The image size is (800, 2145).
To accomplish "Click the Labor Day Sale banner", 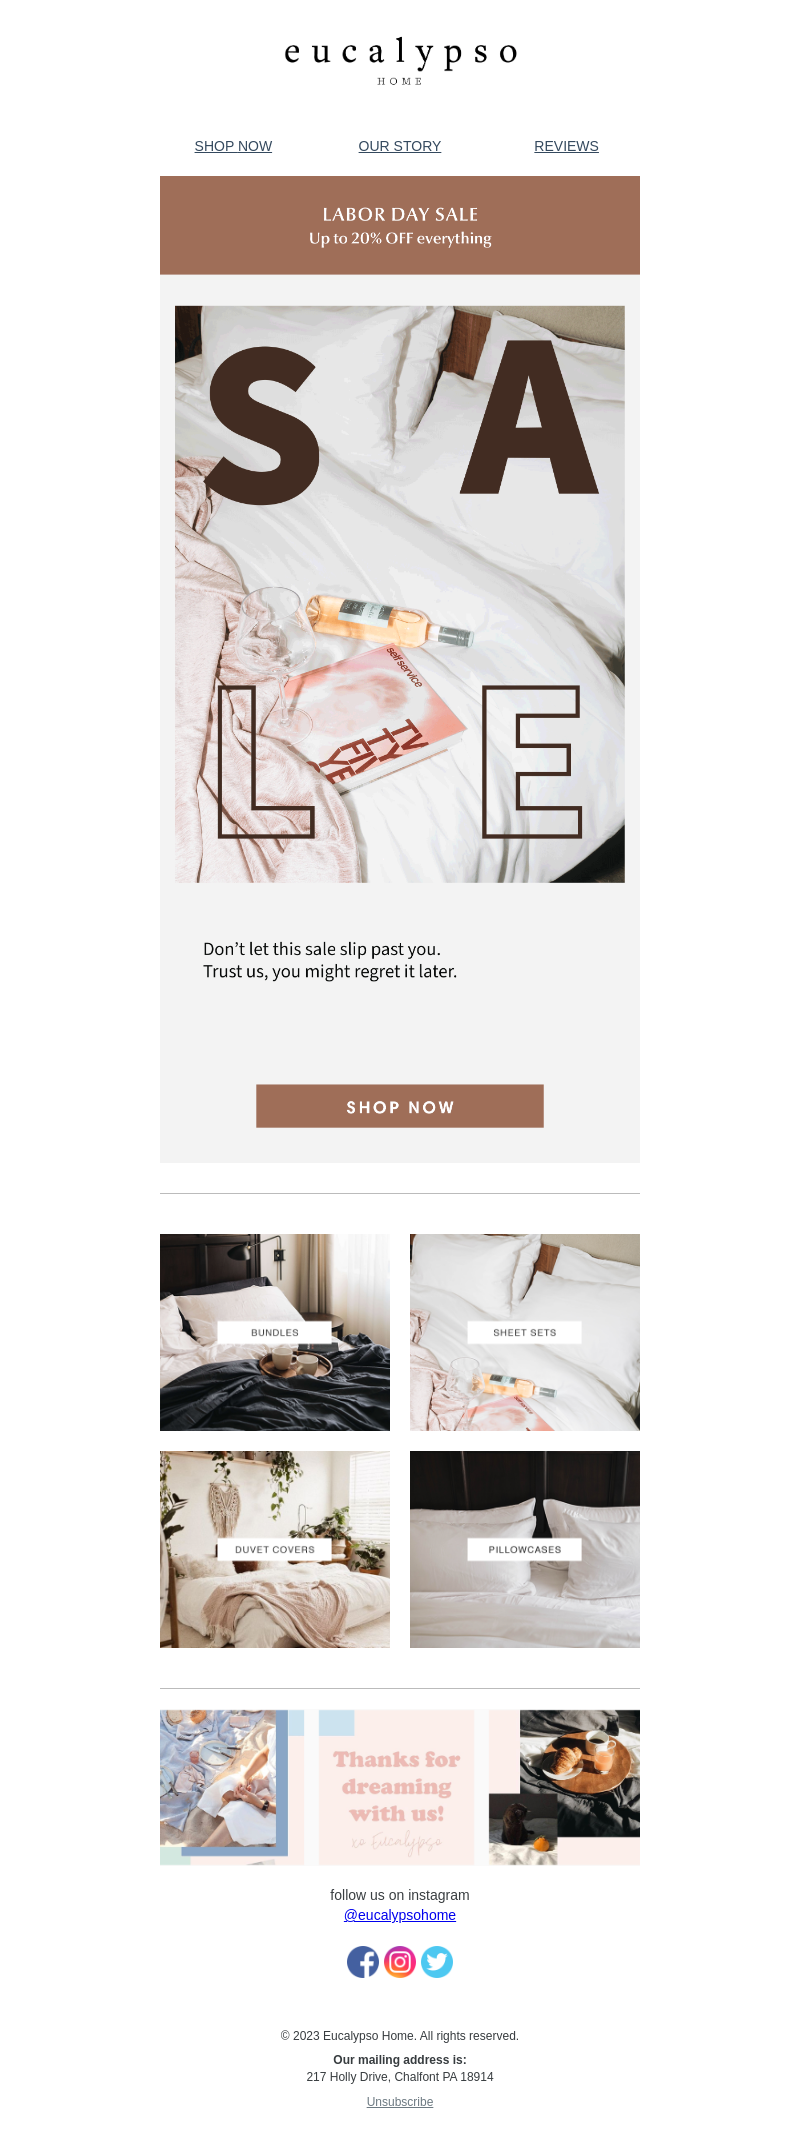I will [400, 225].
